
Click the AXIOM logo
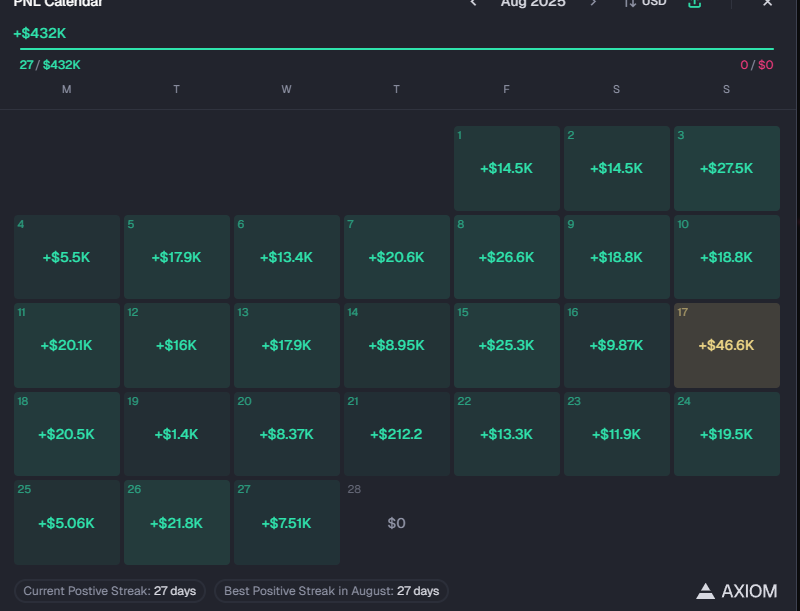point(737,591)
